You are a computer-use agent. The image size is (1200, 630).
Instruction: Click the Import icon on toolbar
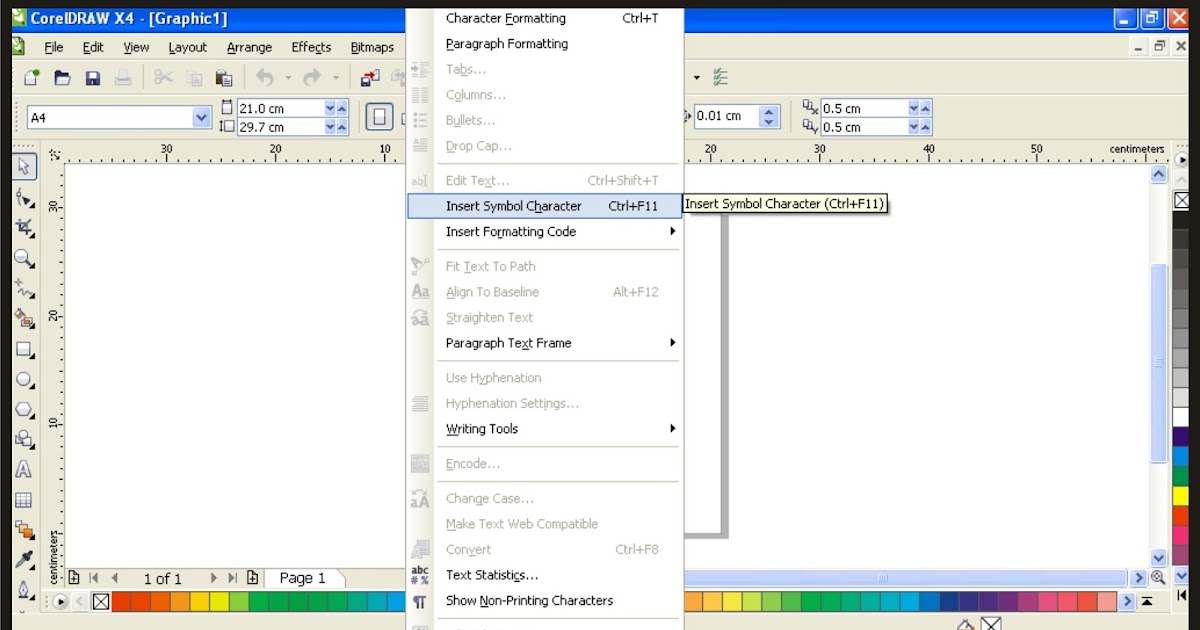click(x=371, y=78)
